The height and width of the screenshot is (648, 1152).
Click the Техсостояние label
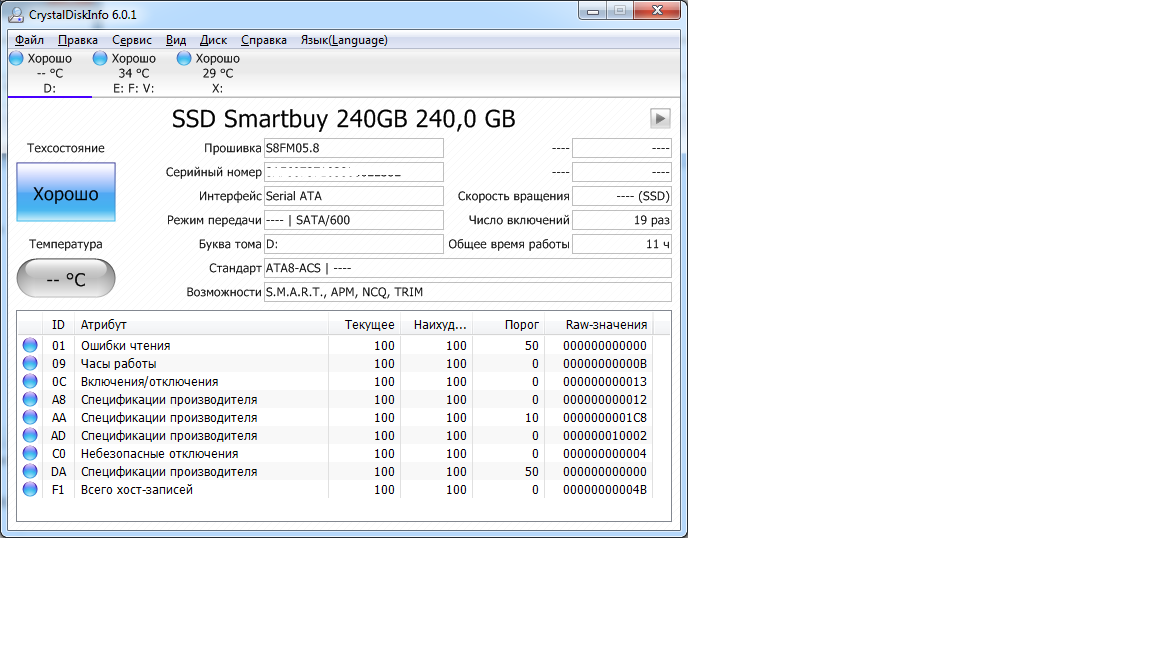(x=66, y=148)
